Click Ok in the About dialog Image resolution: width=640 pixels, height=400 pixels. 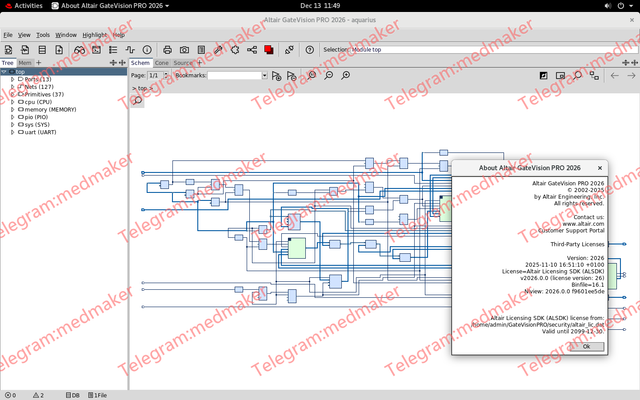pos(587,346)
